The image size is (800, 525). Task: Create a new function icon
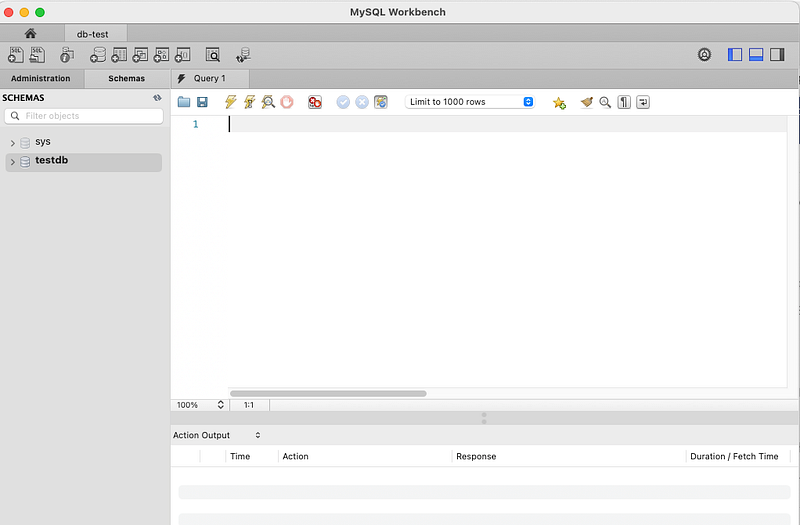point(183,55)
